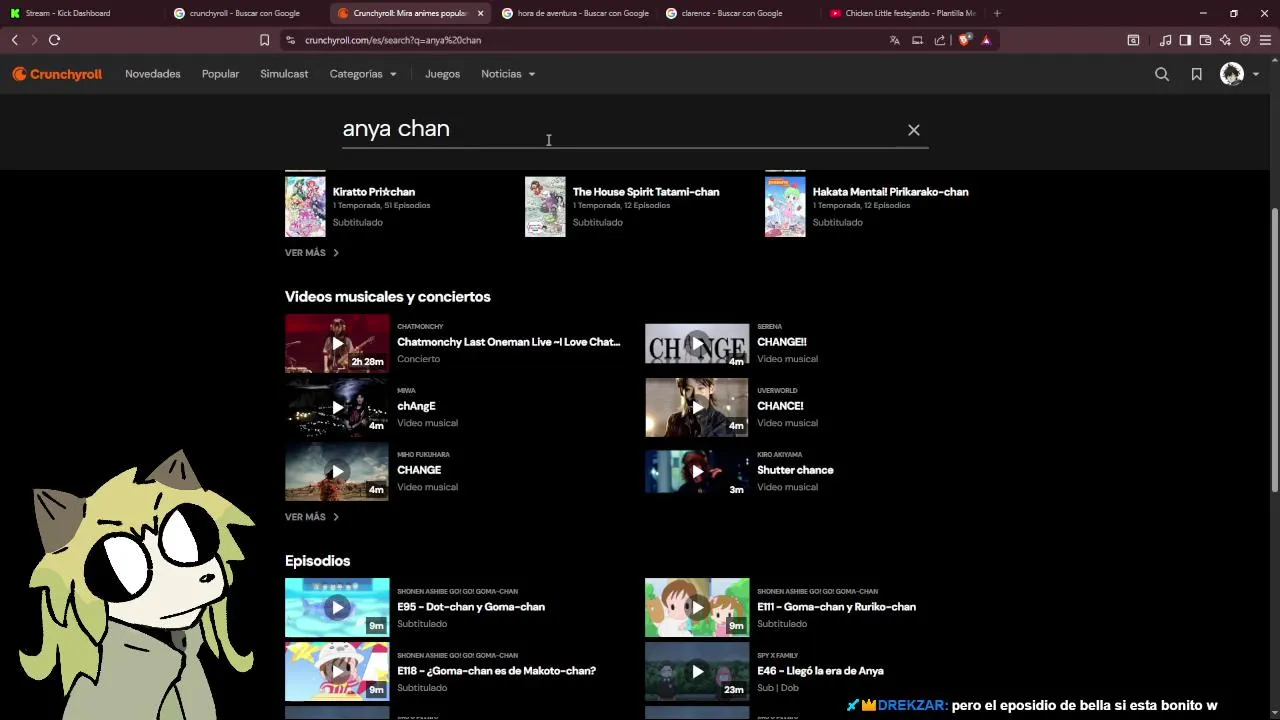The height and width of the screenshot is (720, 1280).
Task: Click the share page icon in address bar
Action: click(x=940, y=40)
